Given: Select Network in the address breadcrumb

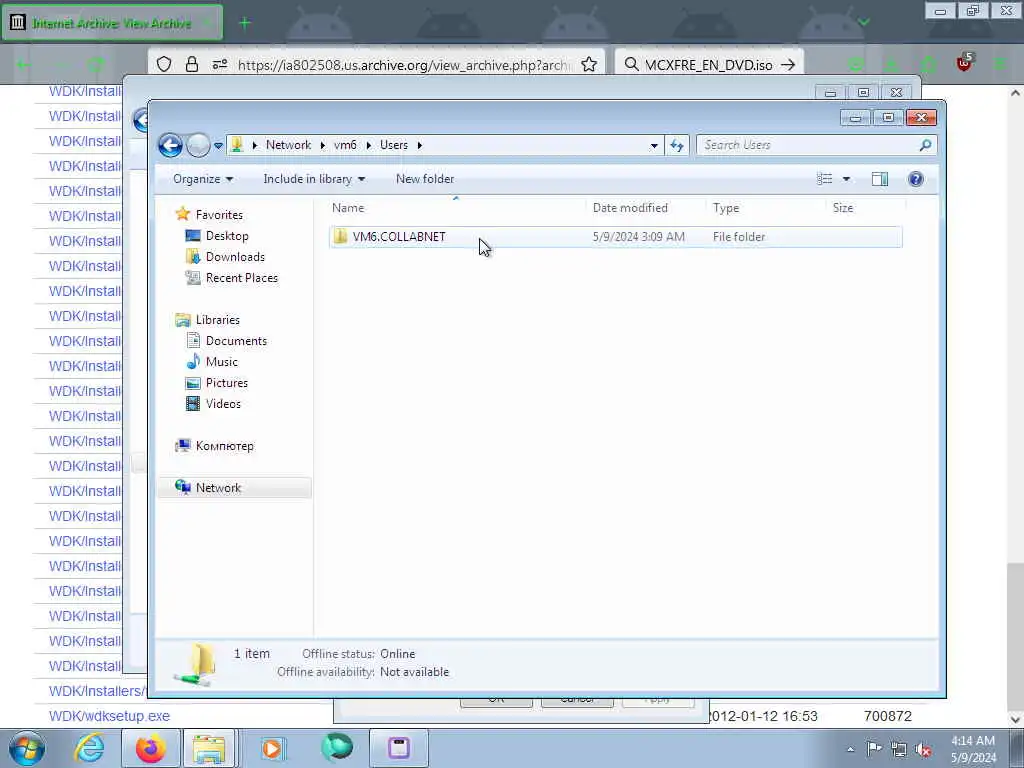Looking at the screenshot, I should point(288,145).
